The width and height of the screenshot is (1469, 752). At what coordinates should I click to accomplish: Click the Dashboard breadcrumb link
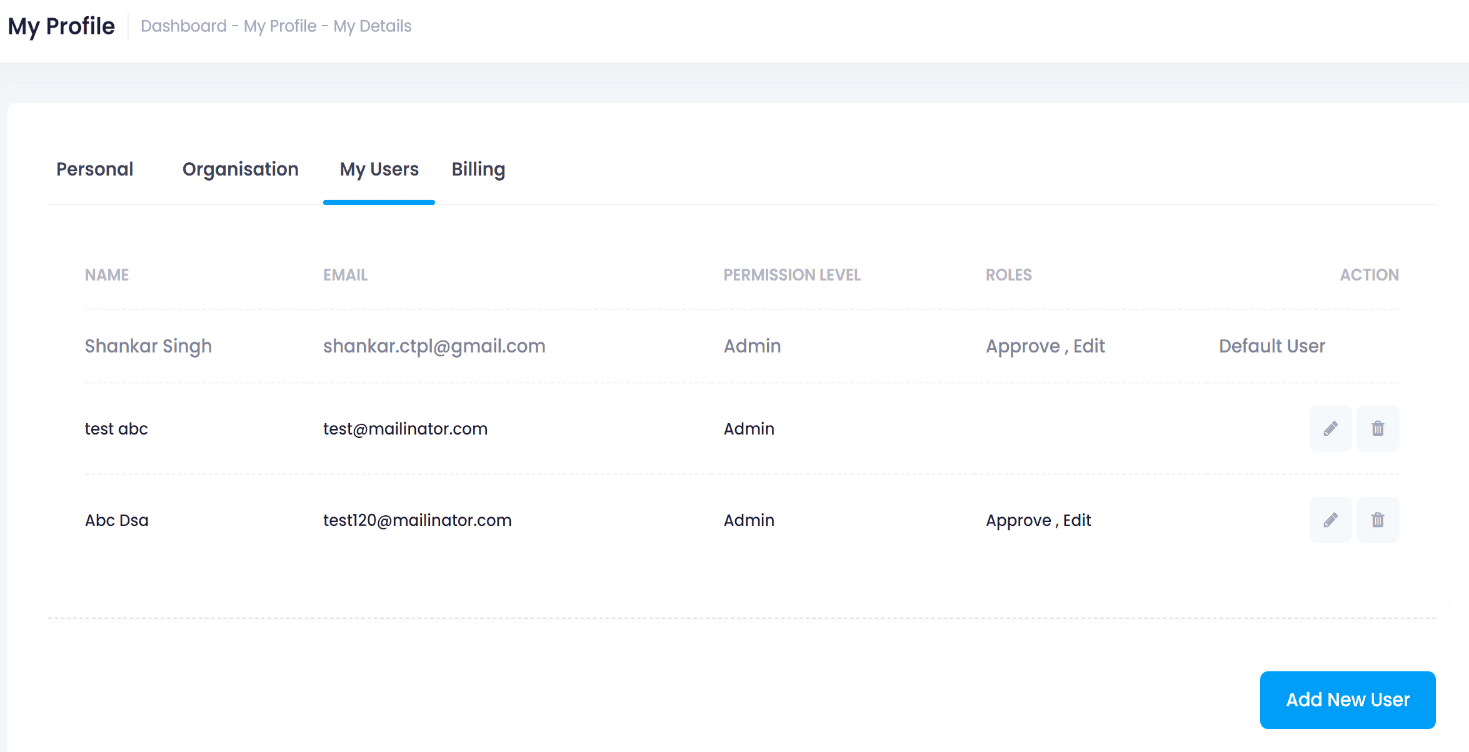pyautogui.click(x=184, y=26)
